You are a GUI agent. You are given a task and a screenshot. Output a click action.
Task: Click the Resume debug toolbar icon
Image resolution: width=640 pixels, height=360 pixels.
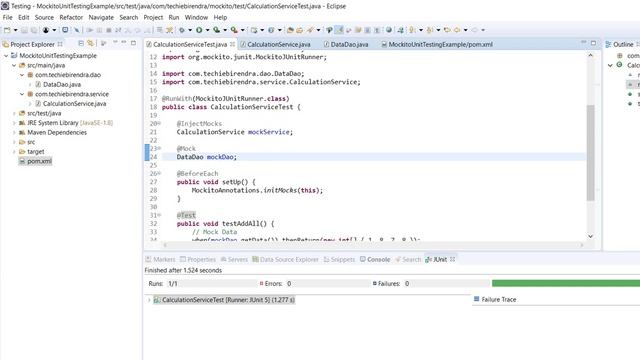(x=89, y=30)
